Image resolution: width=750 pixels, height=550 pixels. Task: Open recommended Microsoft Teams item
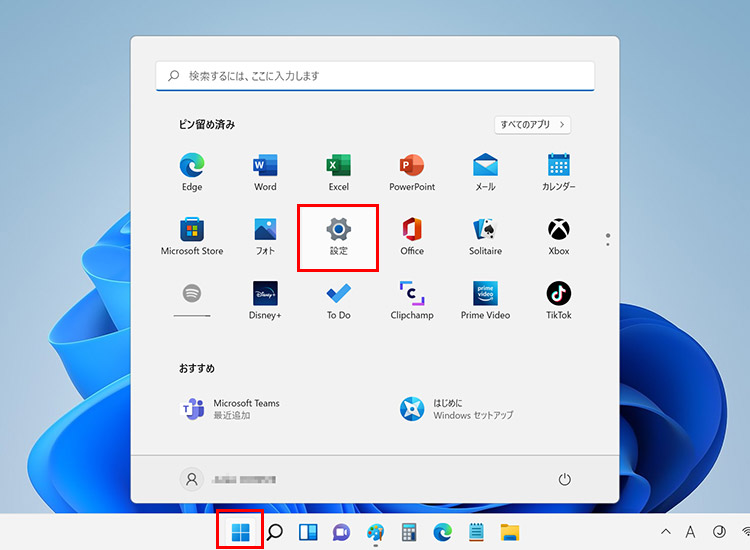point(230,408)
